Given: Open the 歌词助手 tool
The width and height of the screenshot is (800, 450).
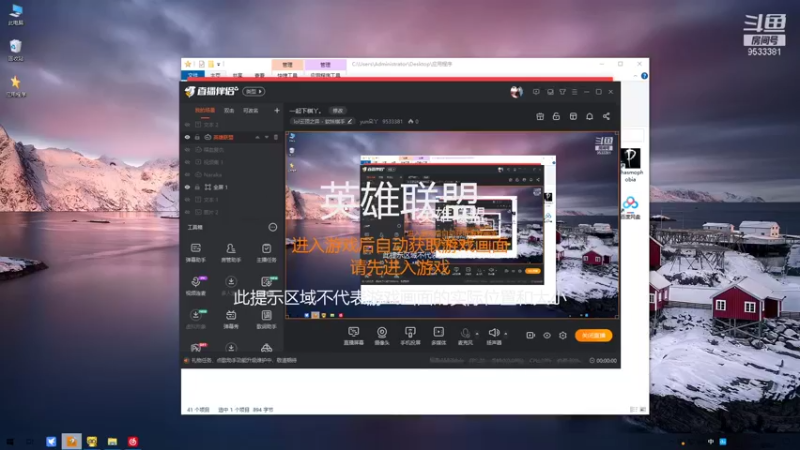Looking at the screenshot, I should 266,319.
